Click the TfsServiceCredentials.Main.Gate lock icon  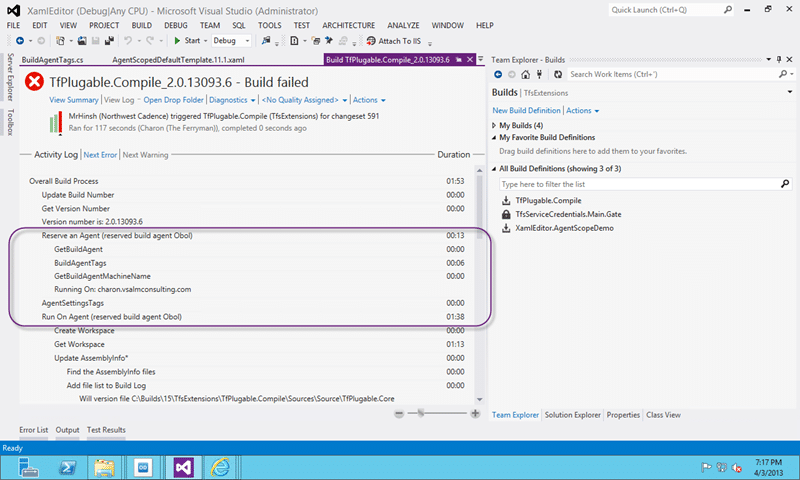(x=506, y=214)
